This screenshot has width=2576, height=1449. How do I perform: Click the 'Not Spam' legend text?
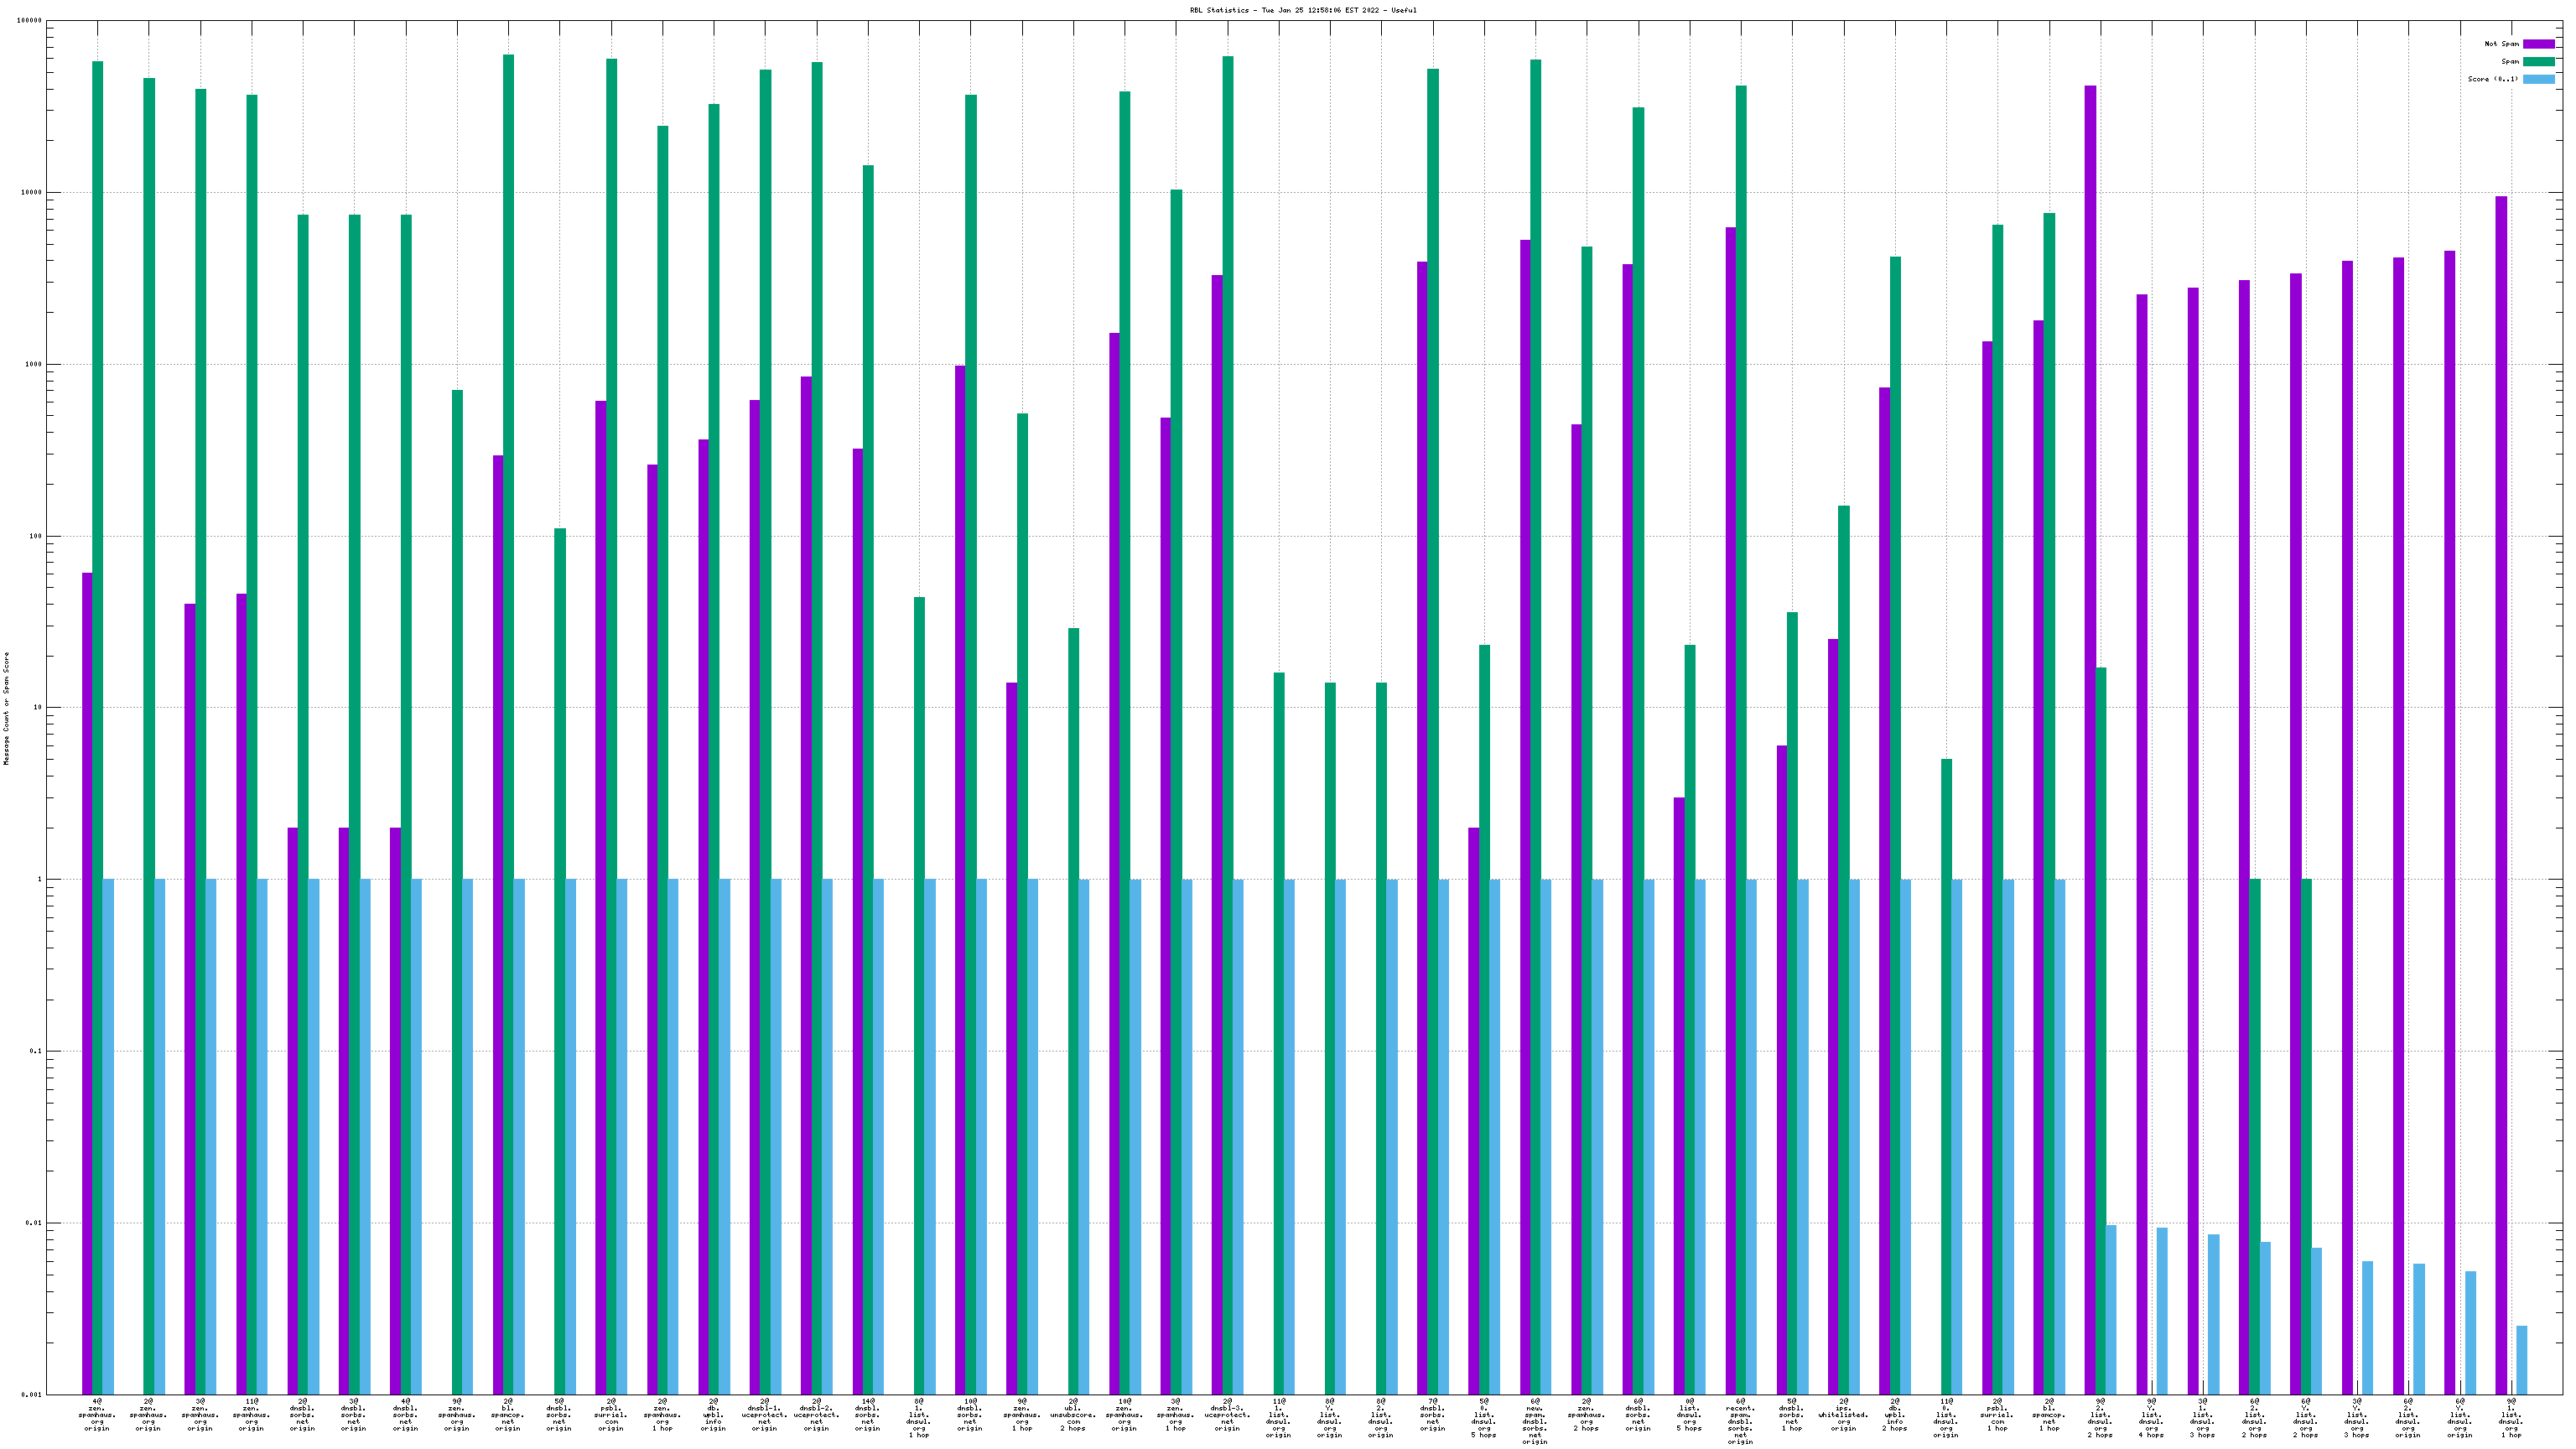pyautogui.click(x=2501, y=44)
